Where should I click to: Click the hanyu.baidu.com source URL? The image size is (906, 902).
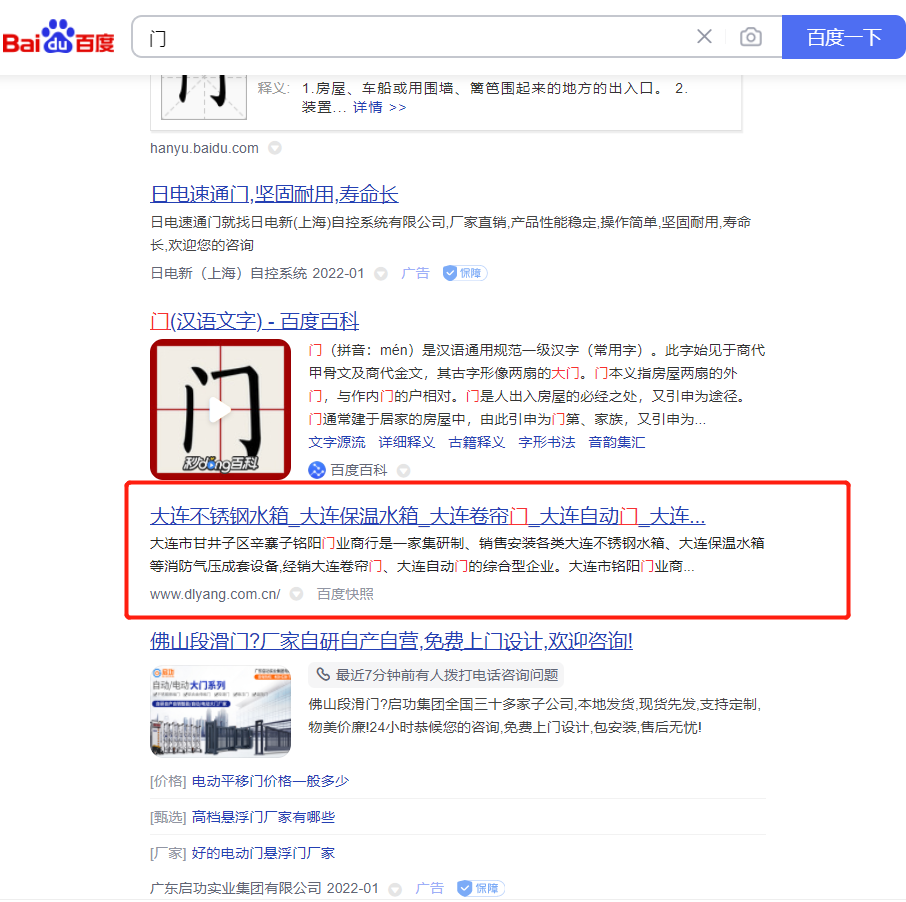point(205,149)
